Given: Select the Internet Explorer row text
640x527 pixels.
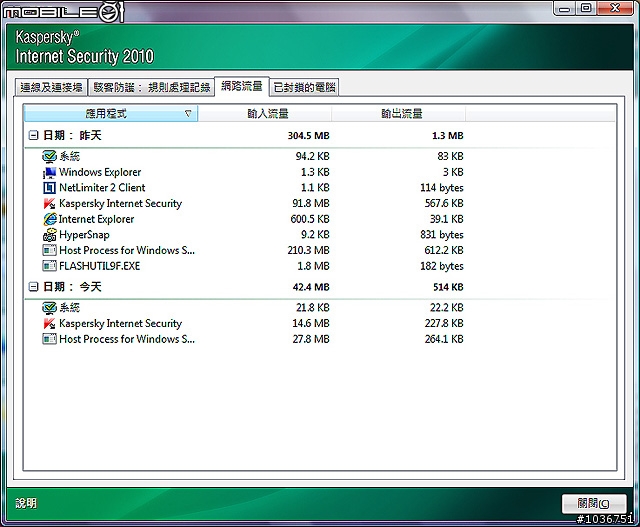Looking at the screenshot, I should 96,219.
